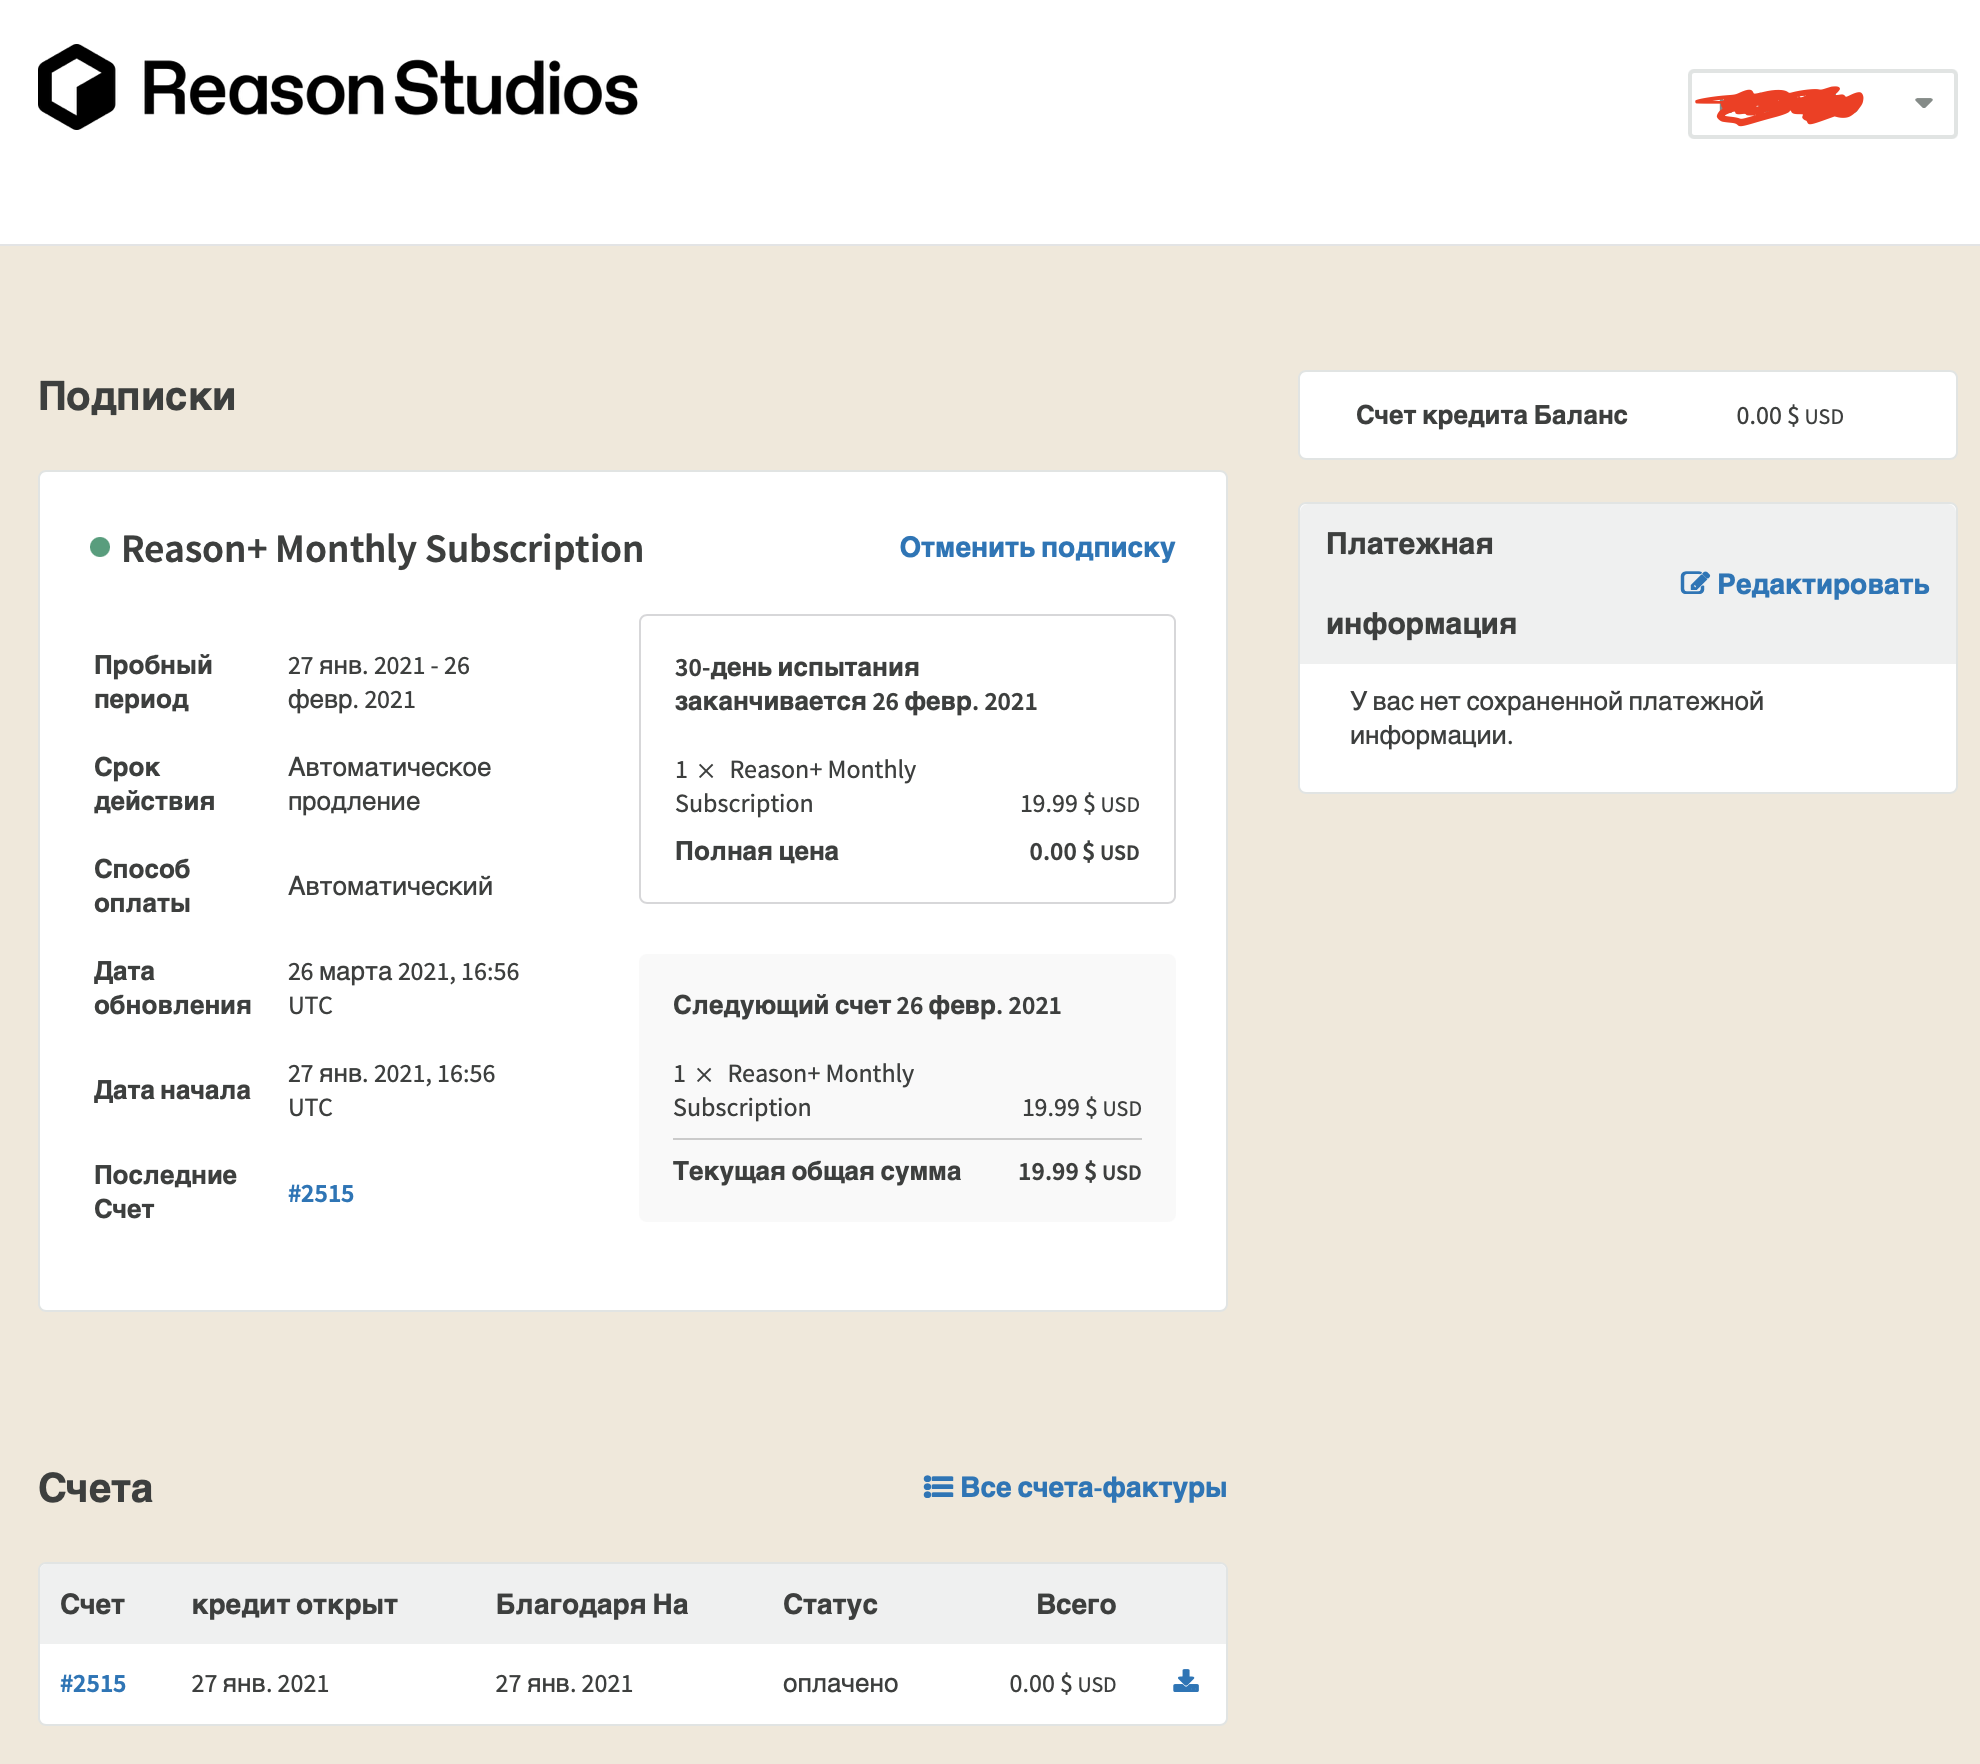Screen dimensions: 1980x1764
Task: Click the trial dates '27 янв. 2021 - 26 февр. 2021'
Action: pos(379,682)
